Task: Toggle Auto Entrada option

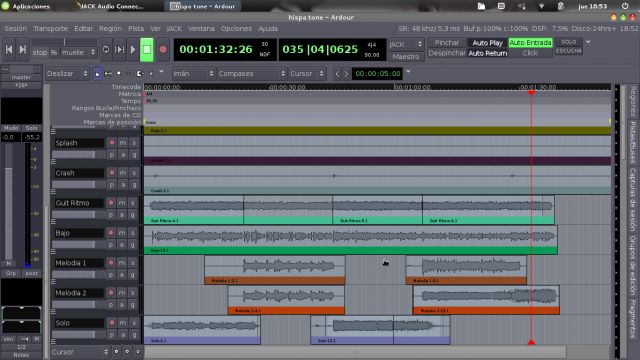Action: coord(530,42)
